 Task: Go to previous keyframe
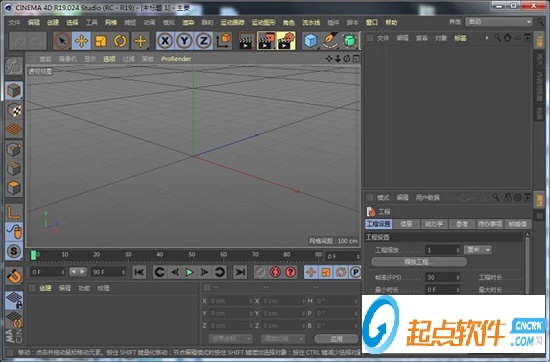(x=160, y=272)
